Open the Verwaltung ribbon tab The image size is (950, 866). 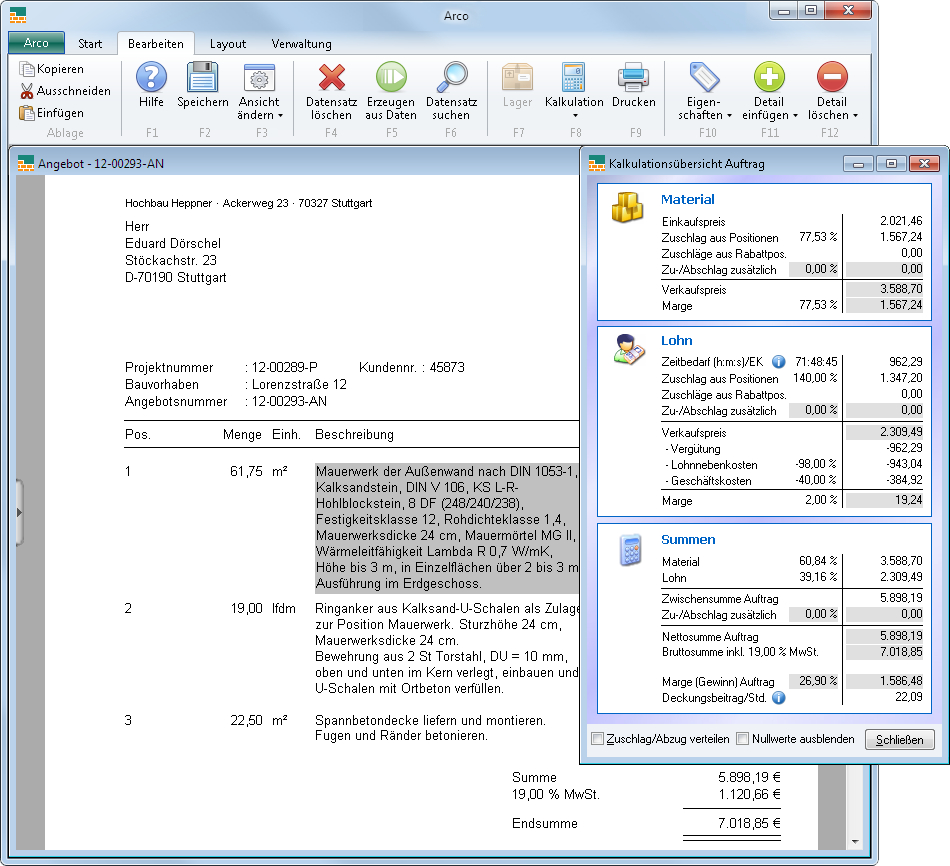click(x=301, y=44)
